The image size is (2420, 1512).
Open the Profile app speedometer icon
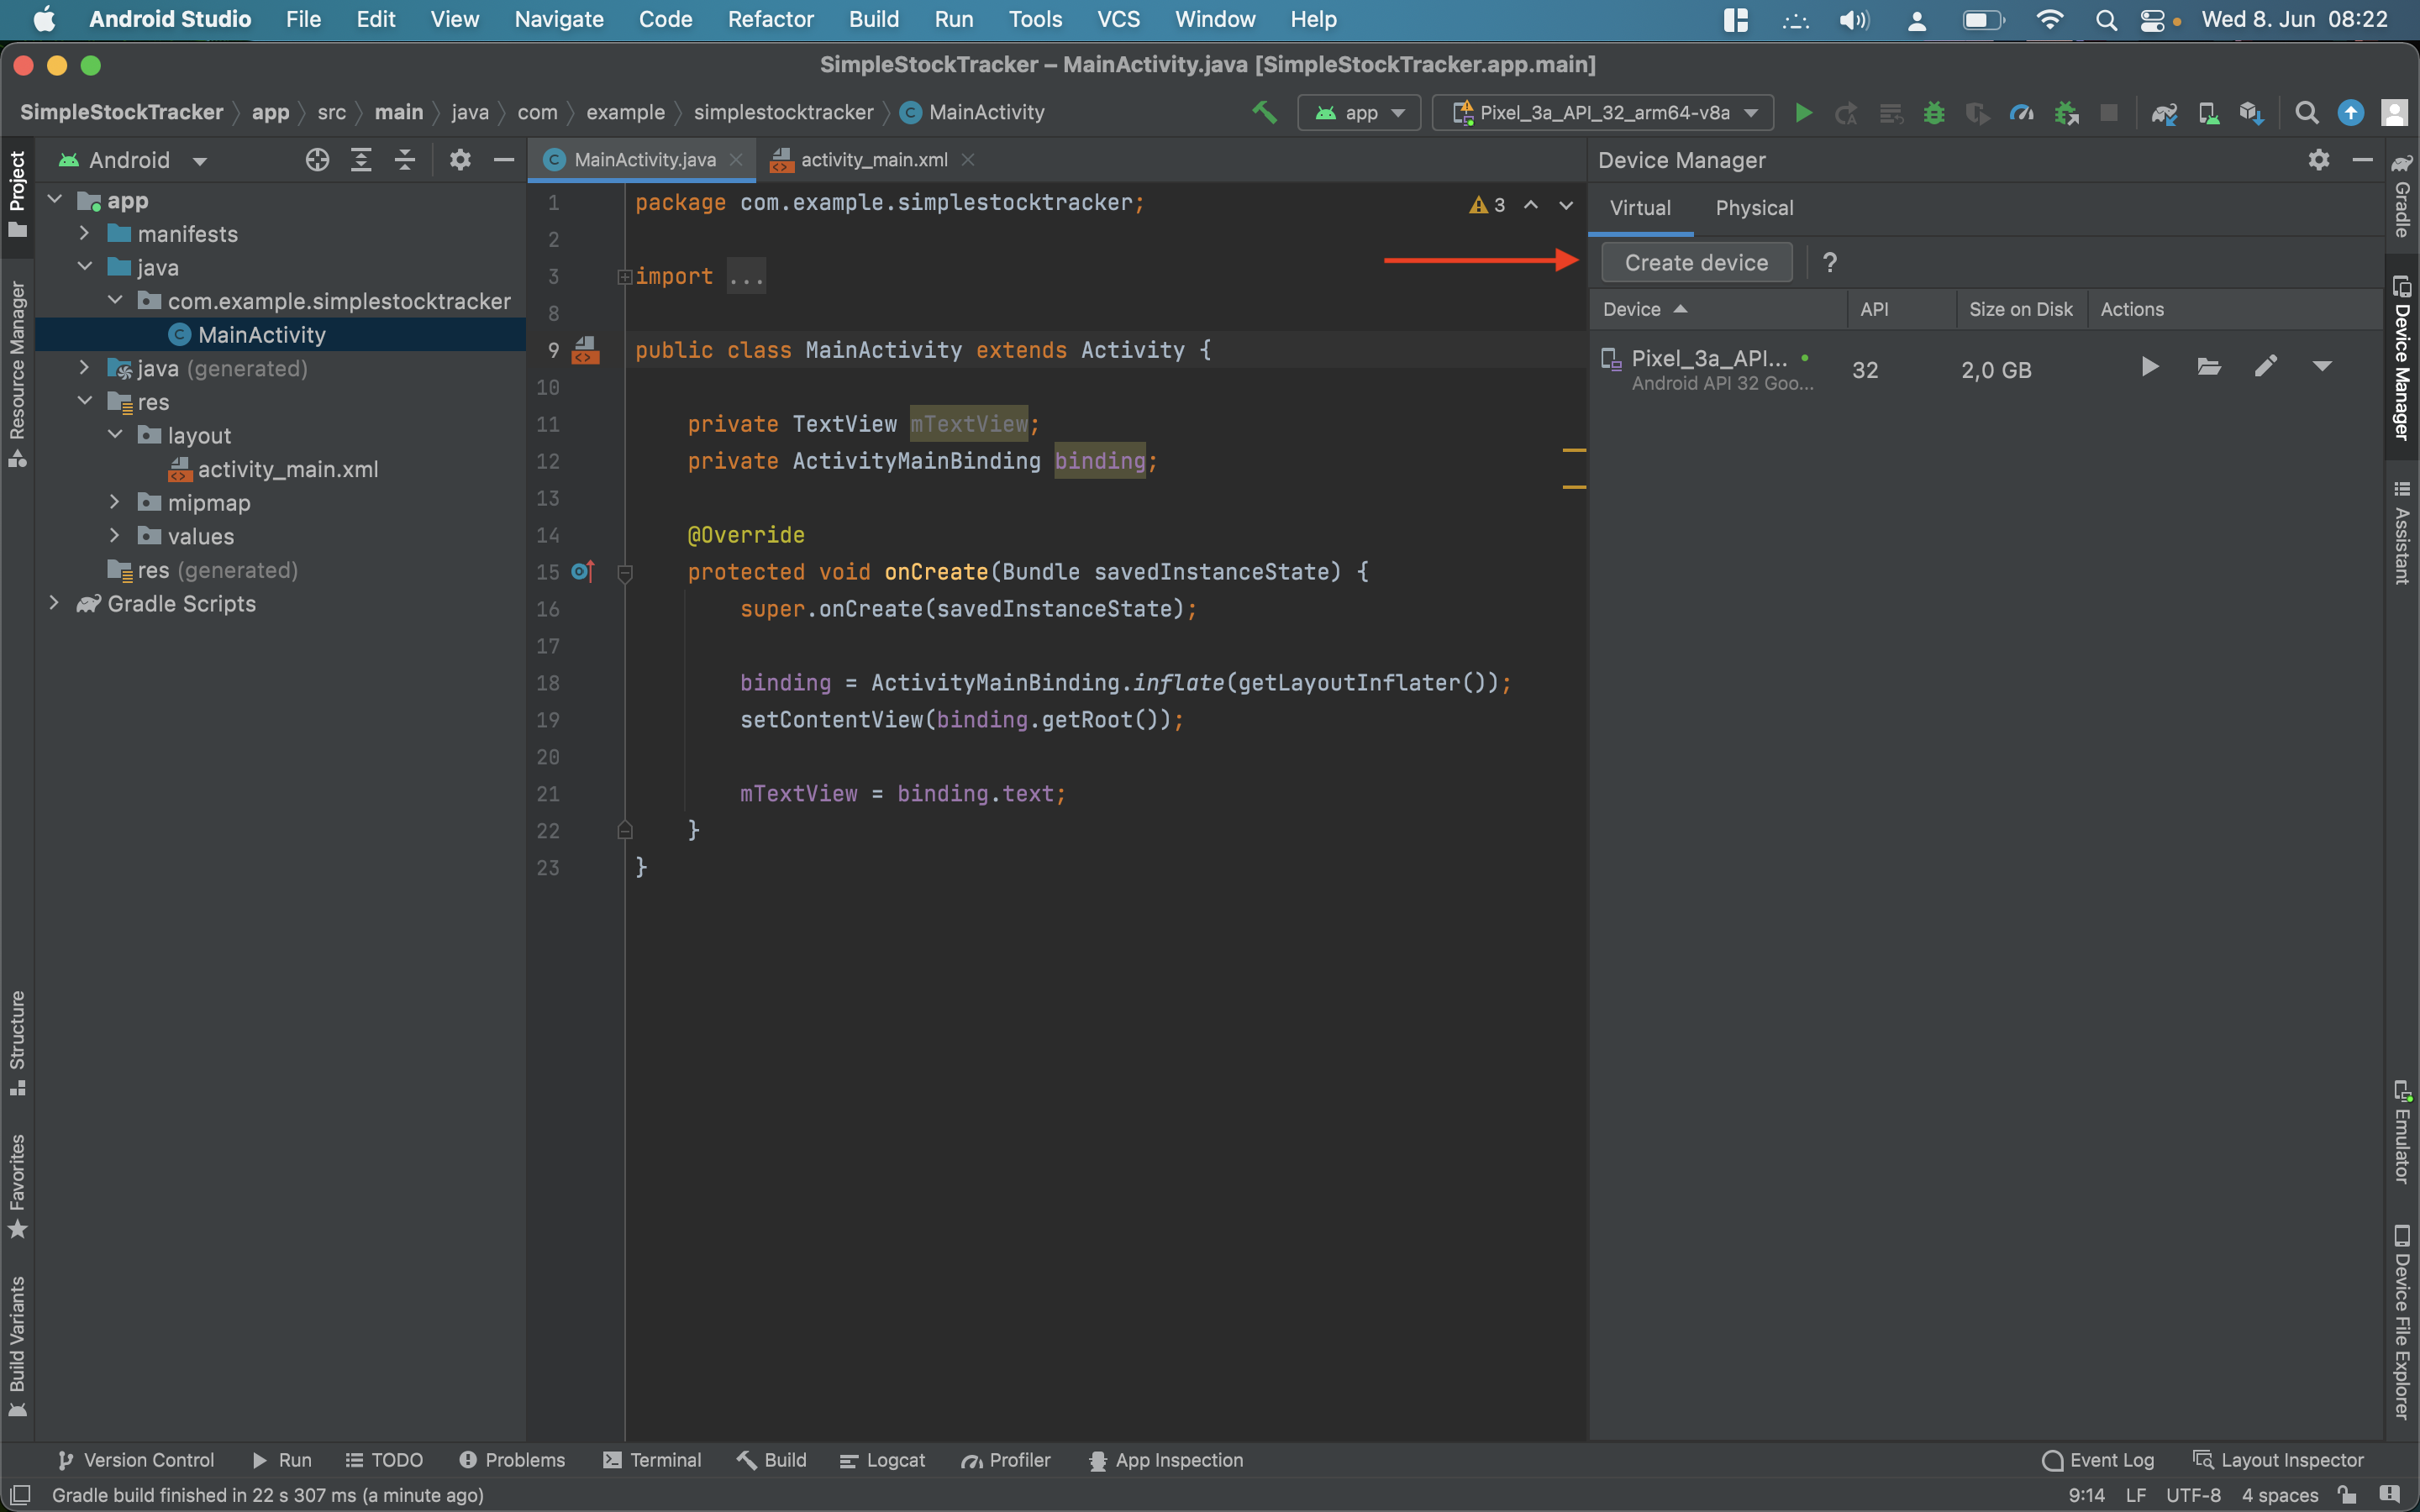point(2021,113)
